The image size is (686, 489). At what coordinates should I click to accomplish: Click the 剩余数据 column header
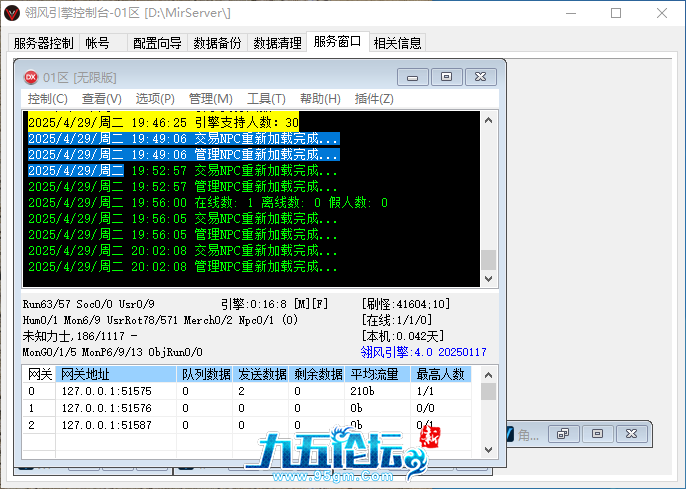point(317,374)
